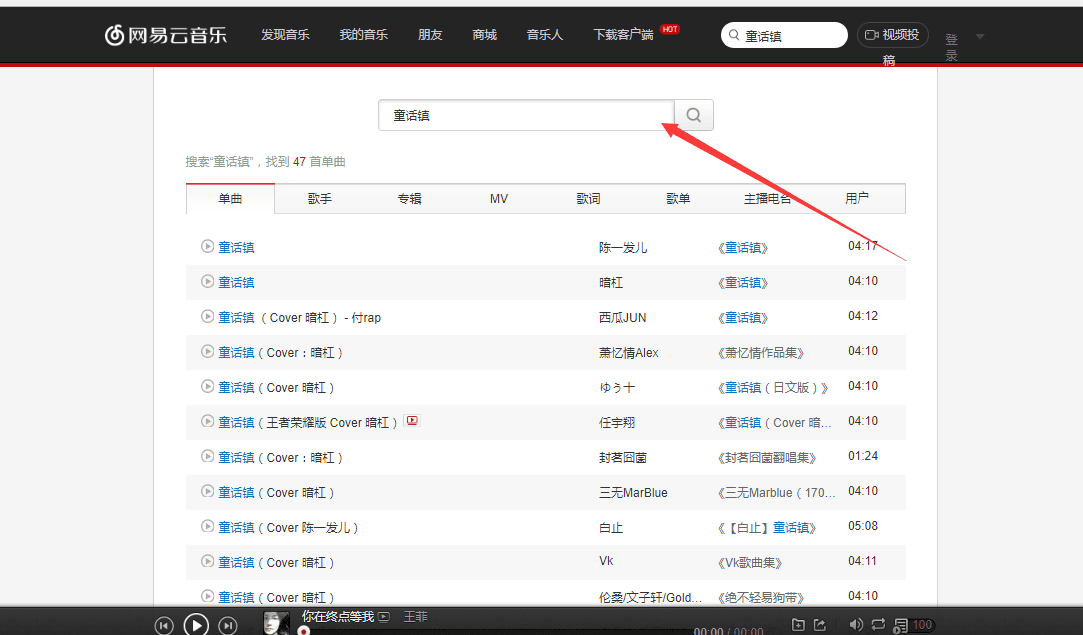The height and width of the screenshot is (635, 1083).
Task: Click the magnifier search button beside the search box
Action: point(693,115)
